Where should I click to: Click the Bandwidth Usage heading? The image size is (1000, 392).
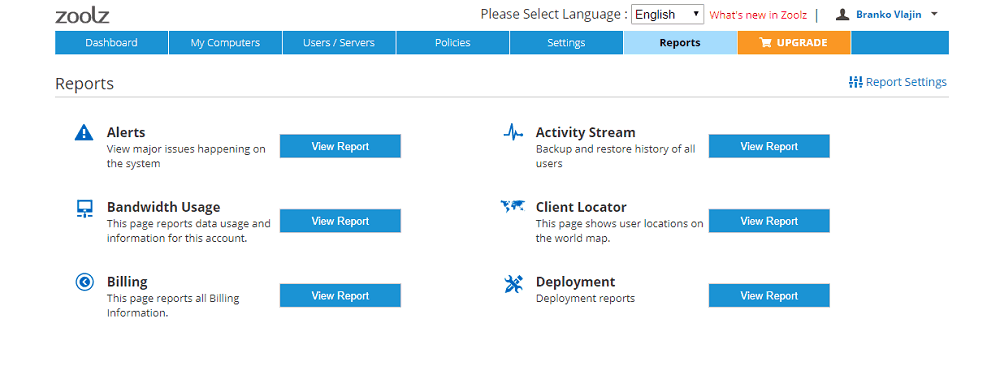(x=163, y=207)
